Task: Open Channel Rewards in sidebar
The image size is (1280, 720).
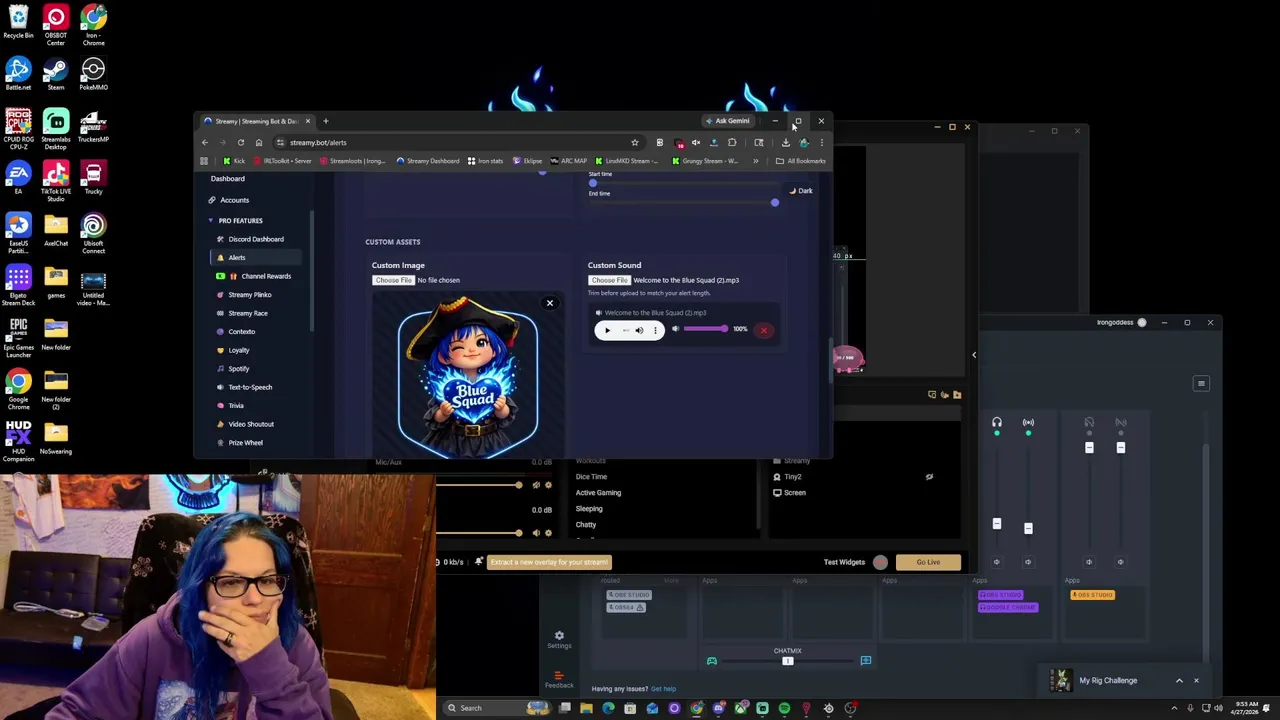Action: tap(254, 276)
